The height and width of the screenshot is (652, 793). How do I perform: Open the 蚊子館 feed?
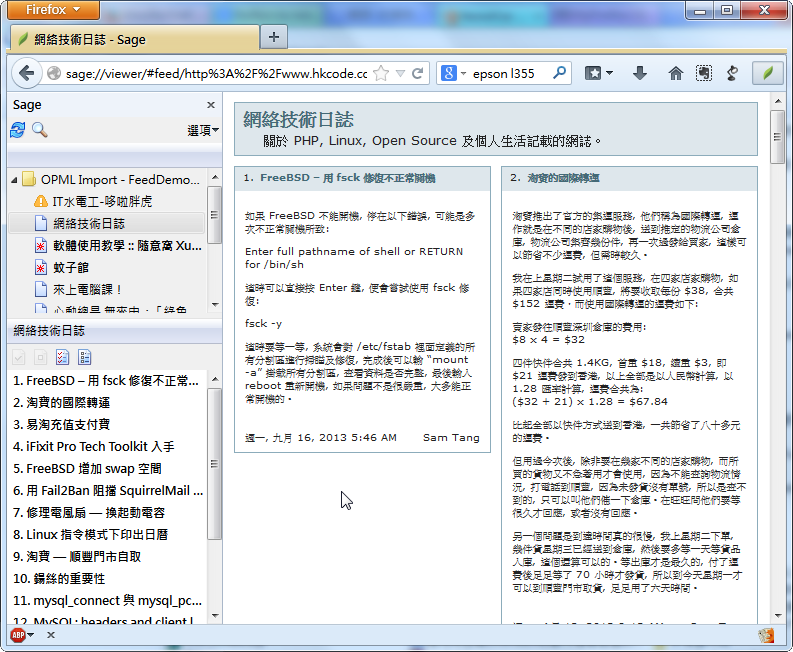click(71, 267)
